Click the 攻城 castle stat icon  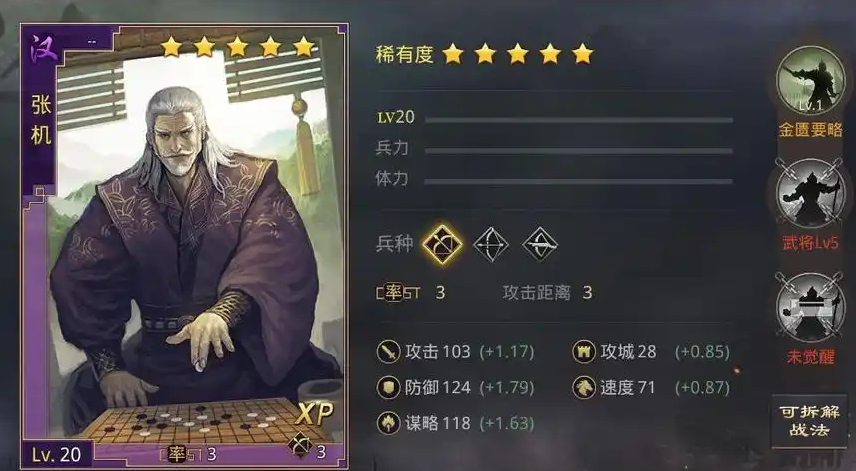click(x=584, y=352)
